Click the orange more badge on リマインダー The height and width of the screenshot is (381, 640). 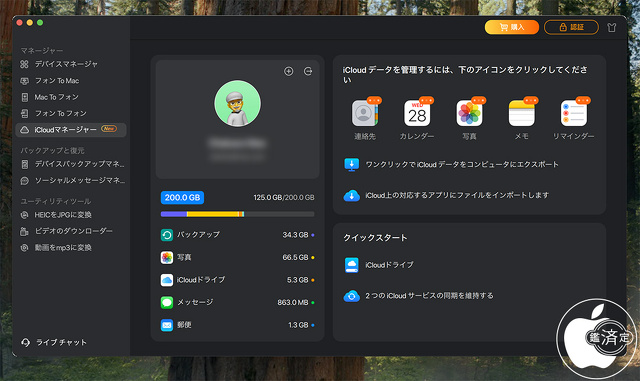pos(583,100)
